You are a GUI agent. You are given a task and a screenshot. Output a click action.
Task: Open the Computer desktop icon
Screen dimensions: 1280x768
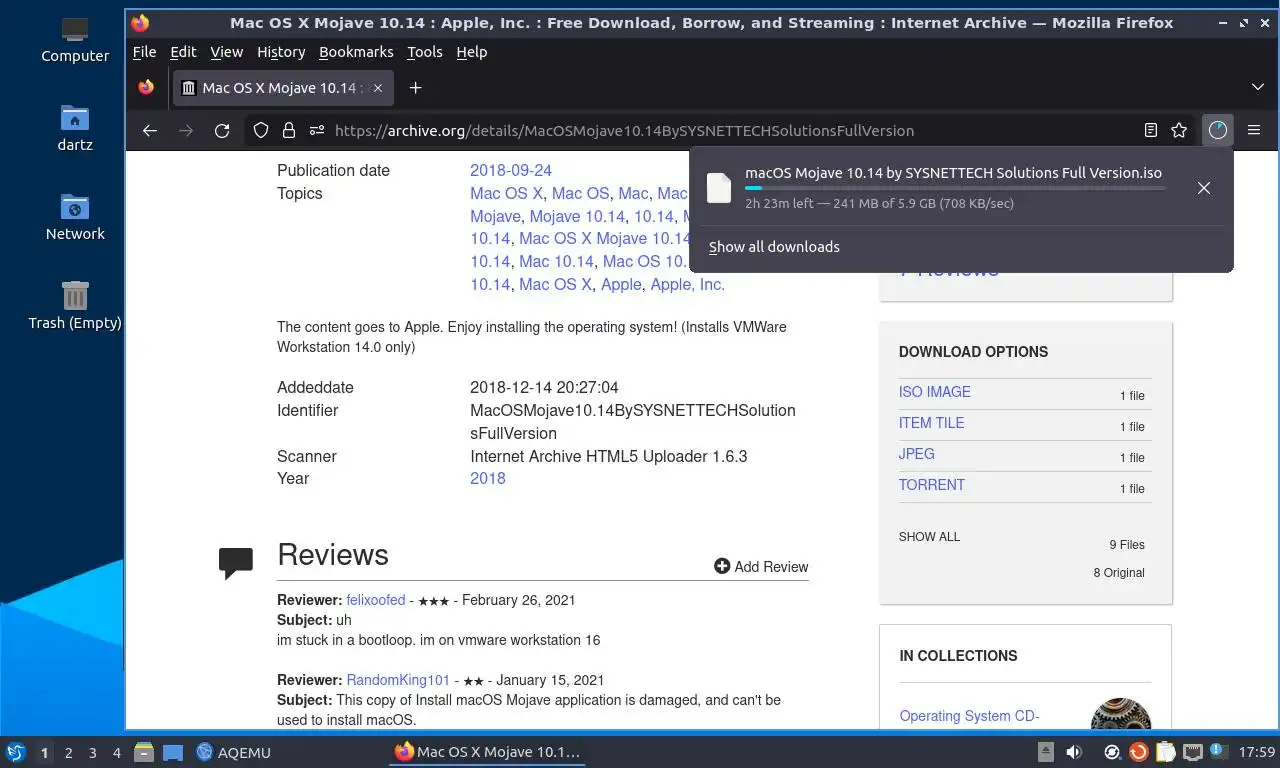click(75, 40)
